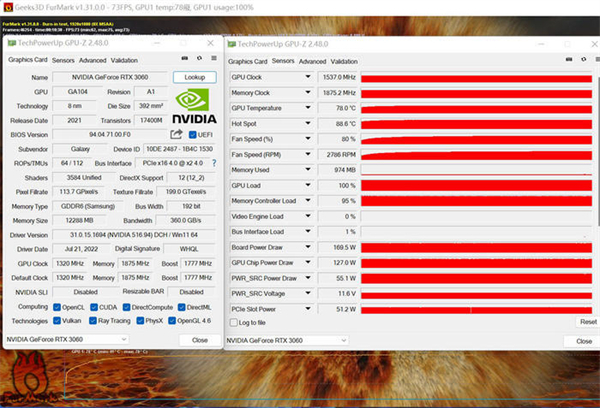Screen dimensions: 600x408
Task: Click the screenshot camera icon in left GPU-Z window
Action: point(184,58)
